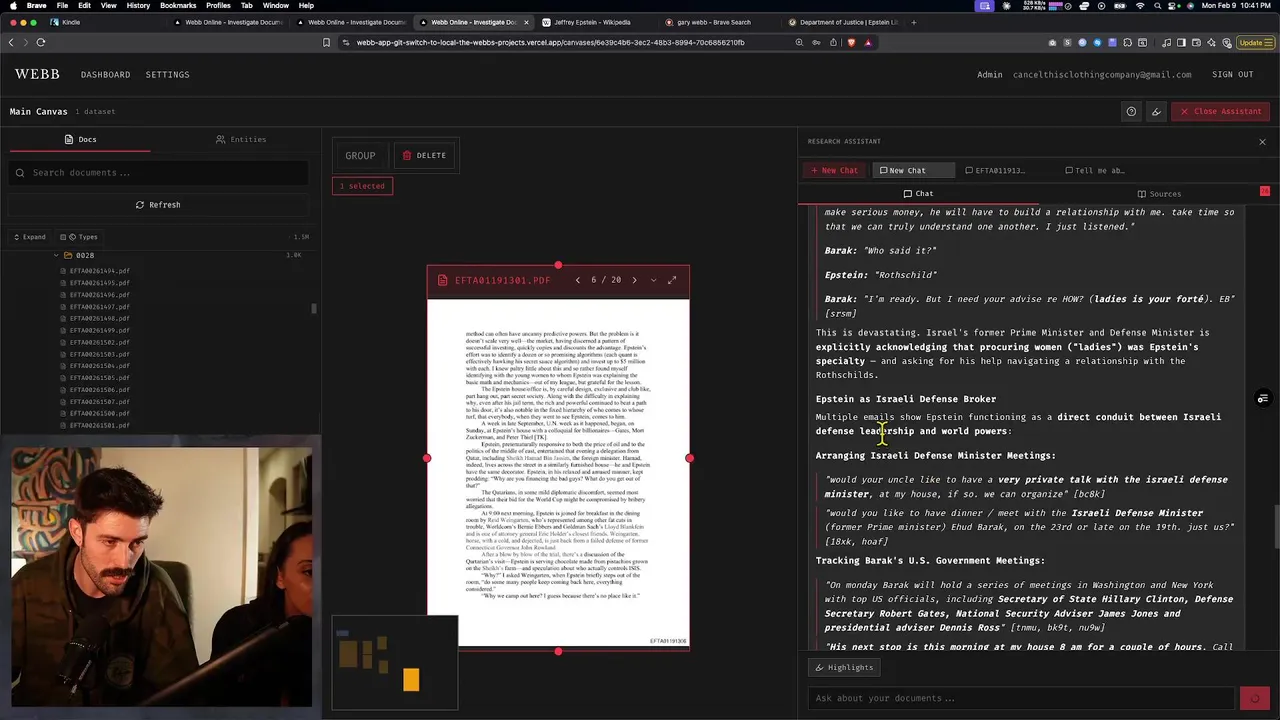Open the Types filter
1280x720 pixels.
pos(79,237)
